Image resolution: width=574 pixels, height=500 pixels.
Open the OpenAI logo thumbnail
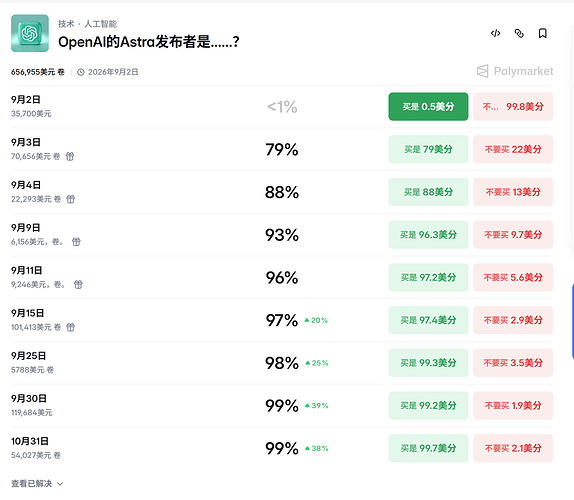[30, 33]
